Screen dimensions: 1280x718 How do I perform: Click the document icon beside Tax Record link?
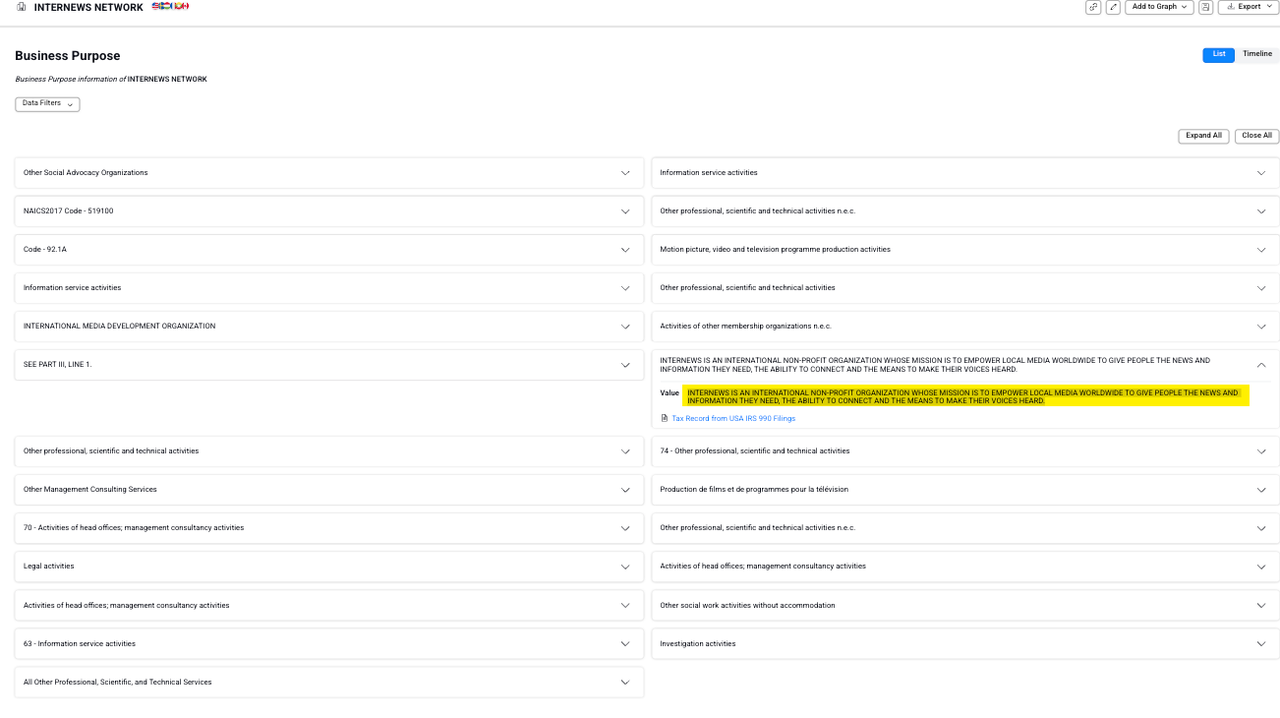(x=664, y=419)
